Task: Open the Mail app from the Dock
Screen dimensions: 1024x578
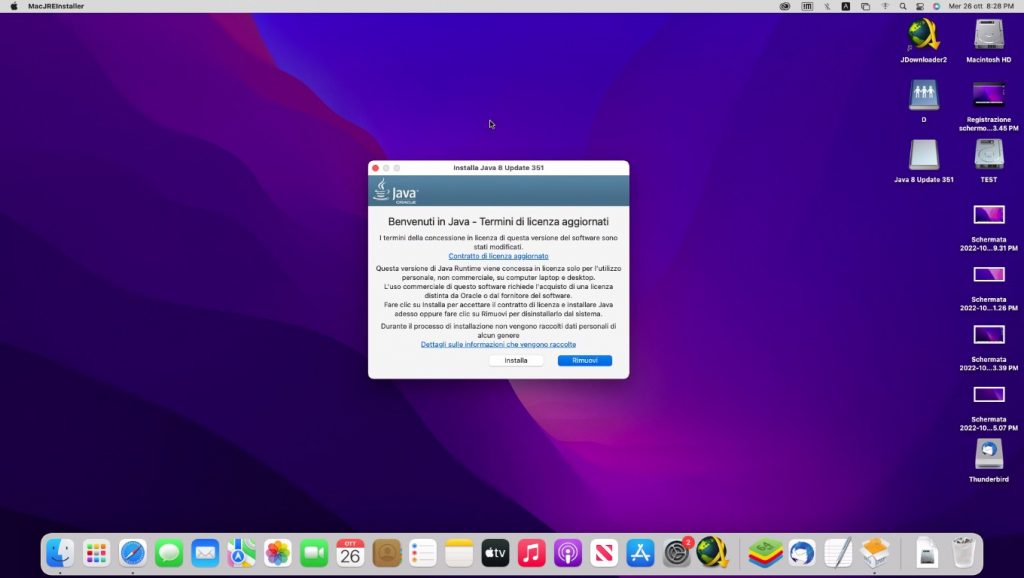Action: (x=204, y=551)
